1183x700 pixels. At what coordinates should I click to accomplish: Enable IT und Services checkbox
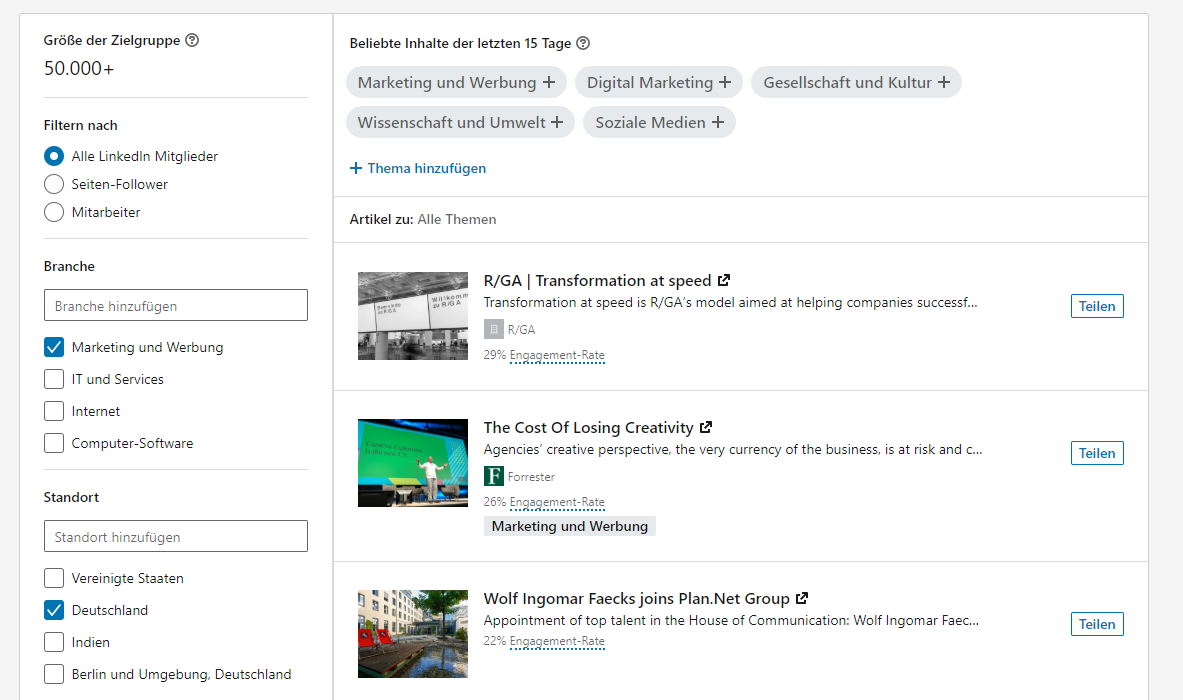pyautogui.click(x=54, y=380)
